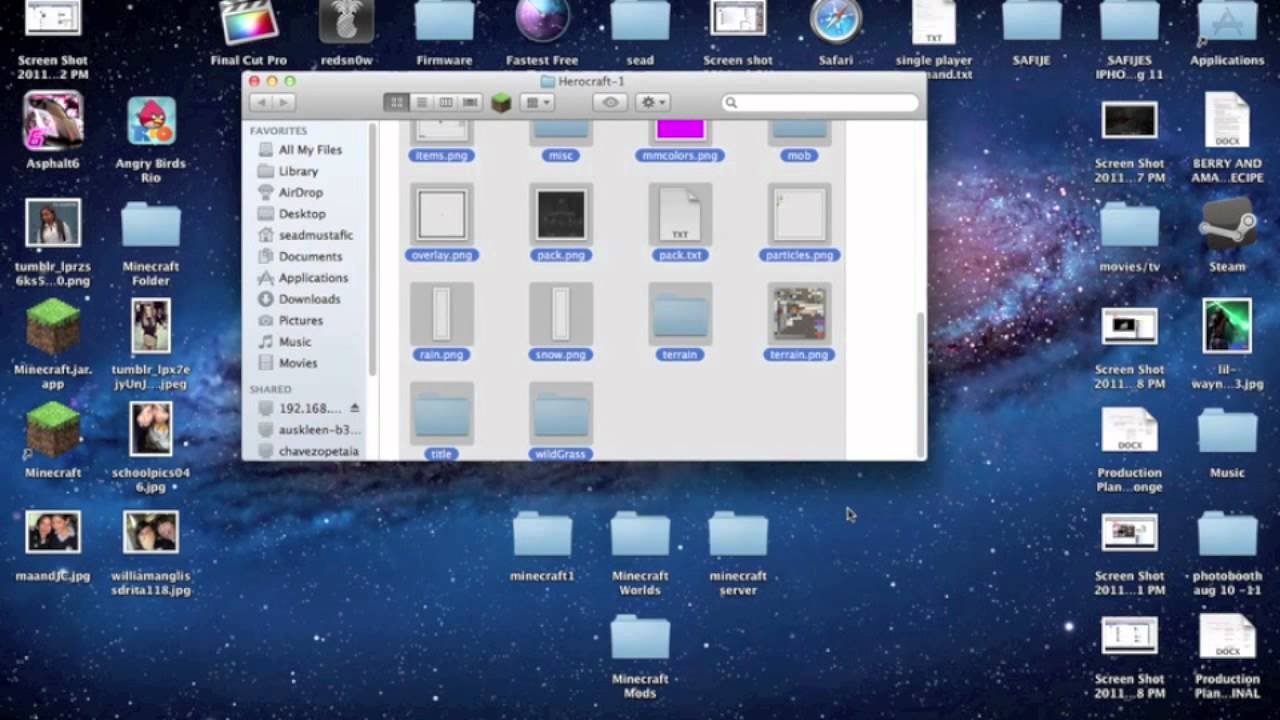This screenshot has height=720, width=1280.
Task: Select Fastest Free app icon on desktop
Action: (542, 22)
